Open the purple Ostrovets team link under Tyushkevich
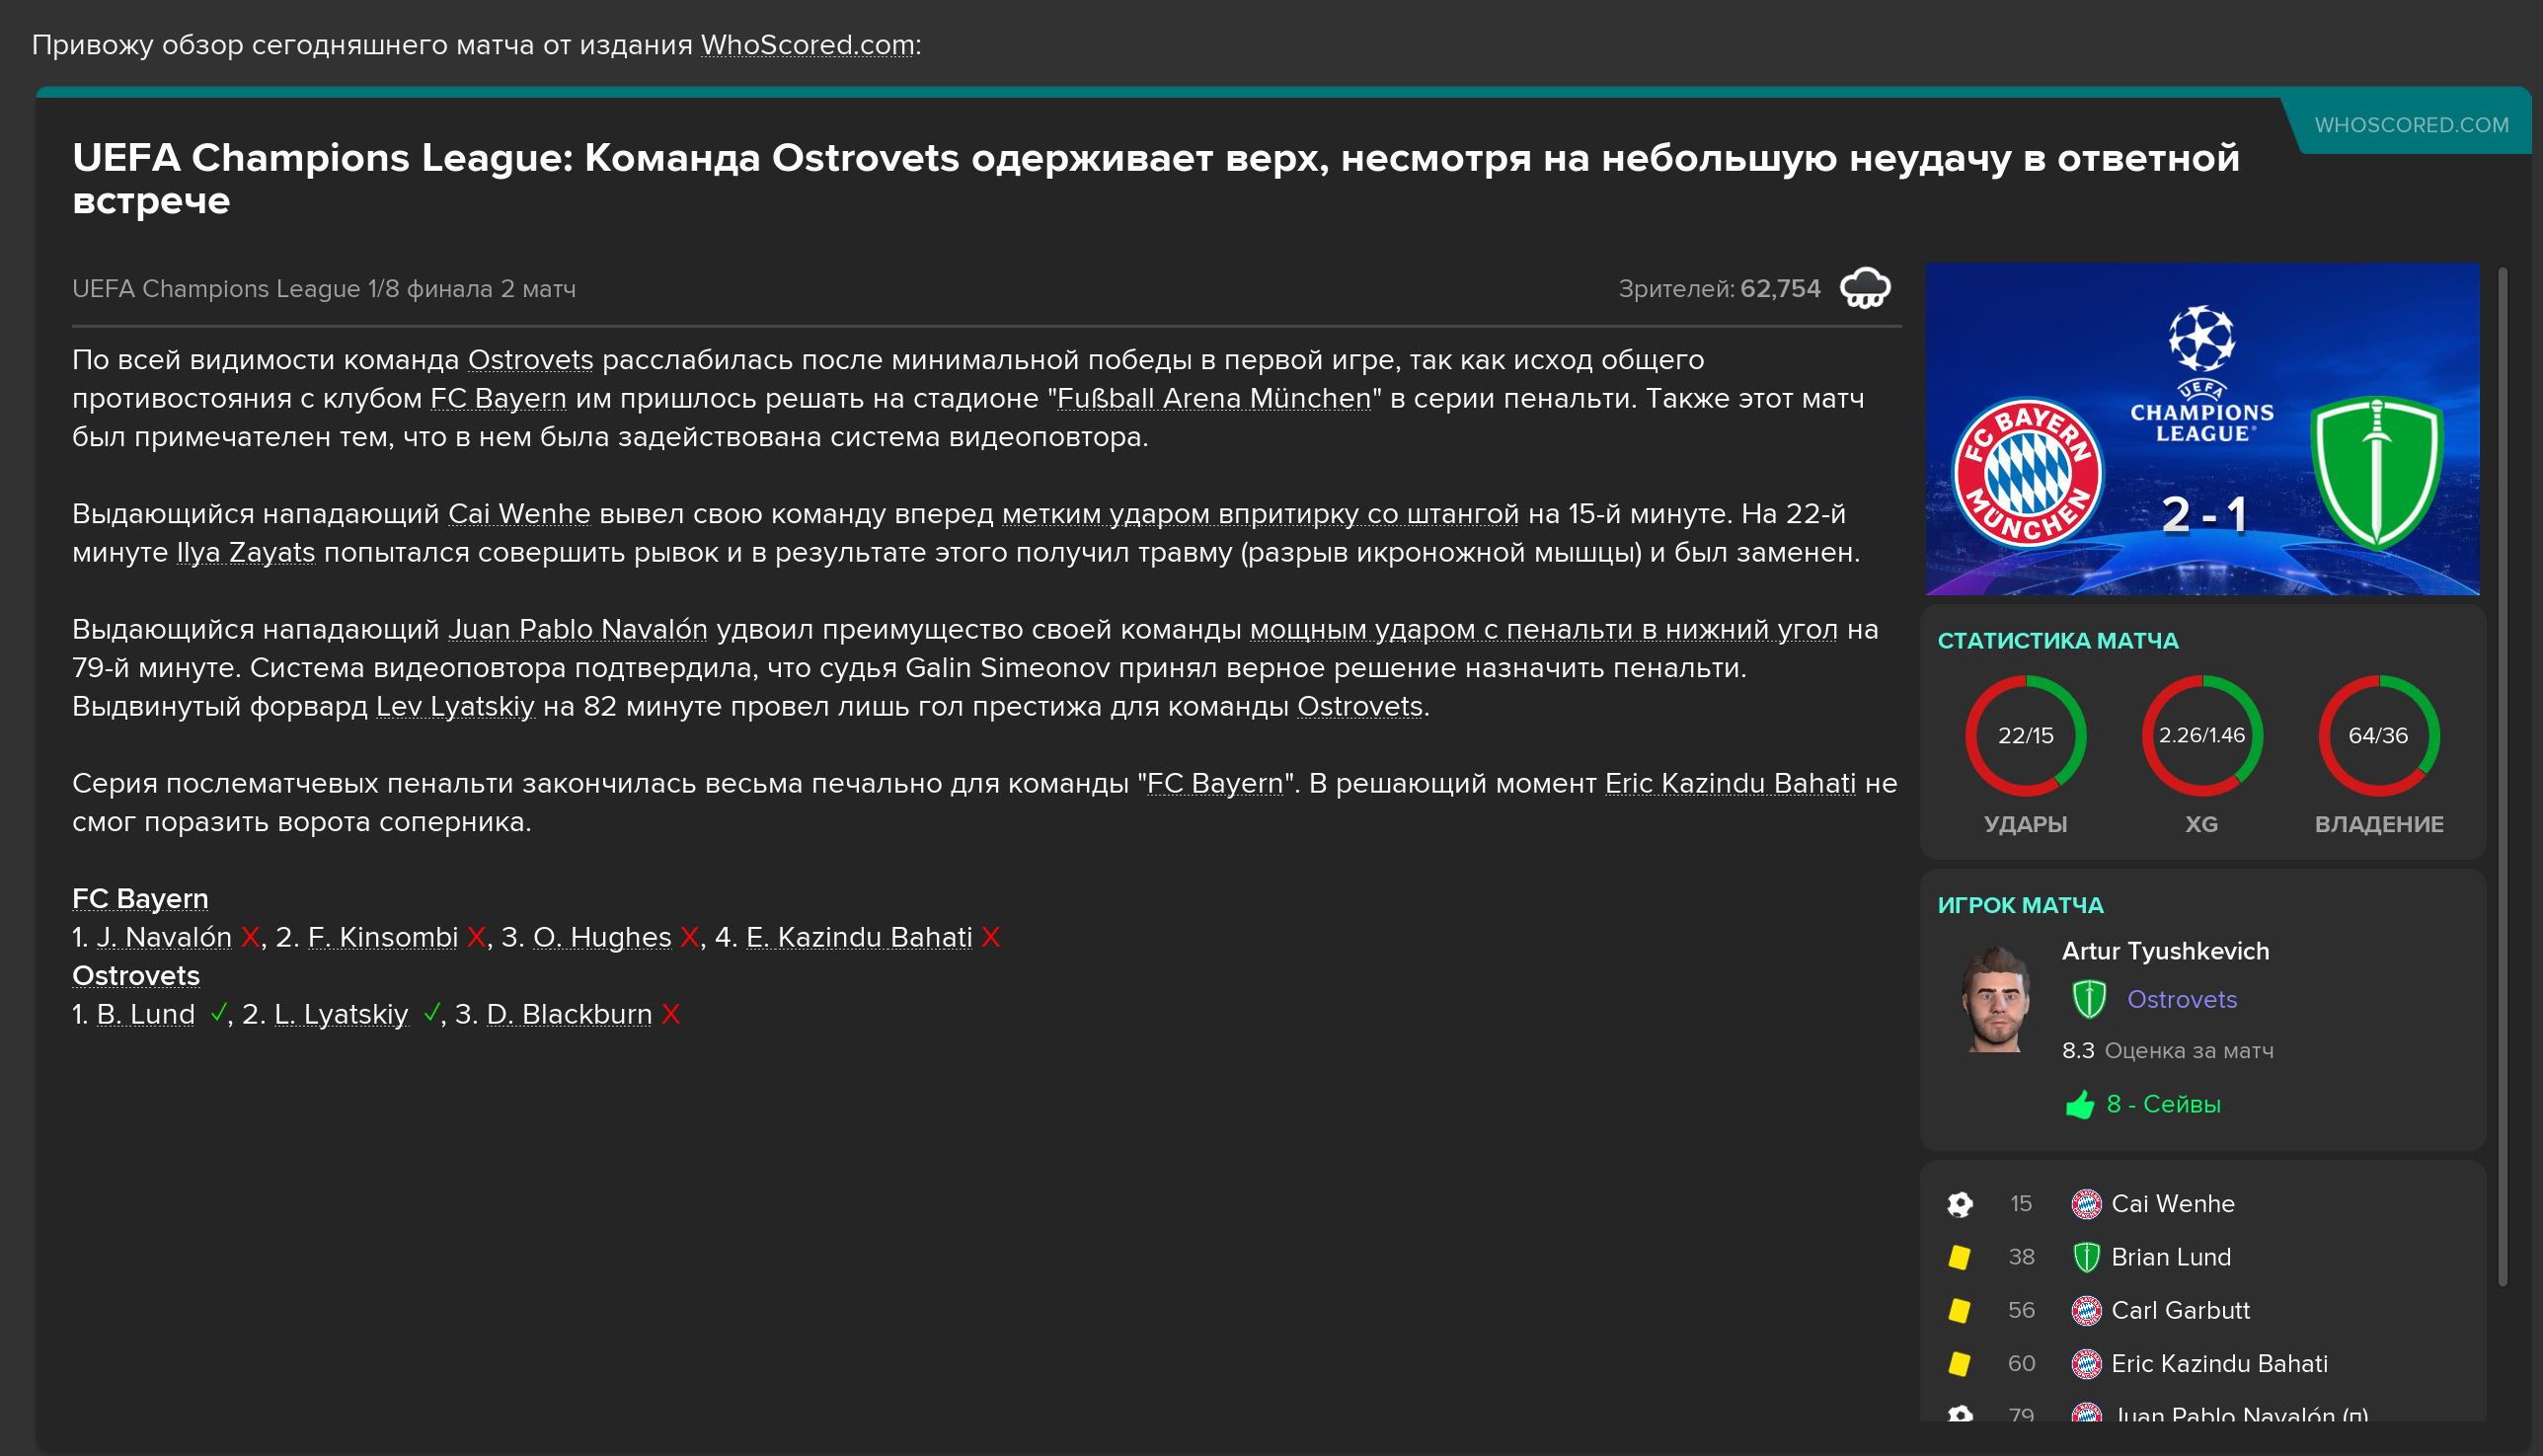2543x1456 pixels. pyautogui.click(x=2181, y=999)
